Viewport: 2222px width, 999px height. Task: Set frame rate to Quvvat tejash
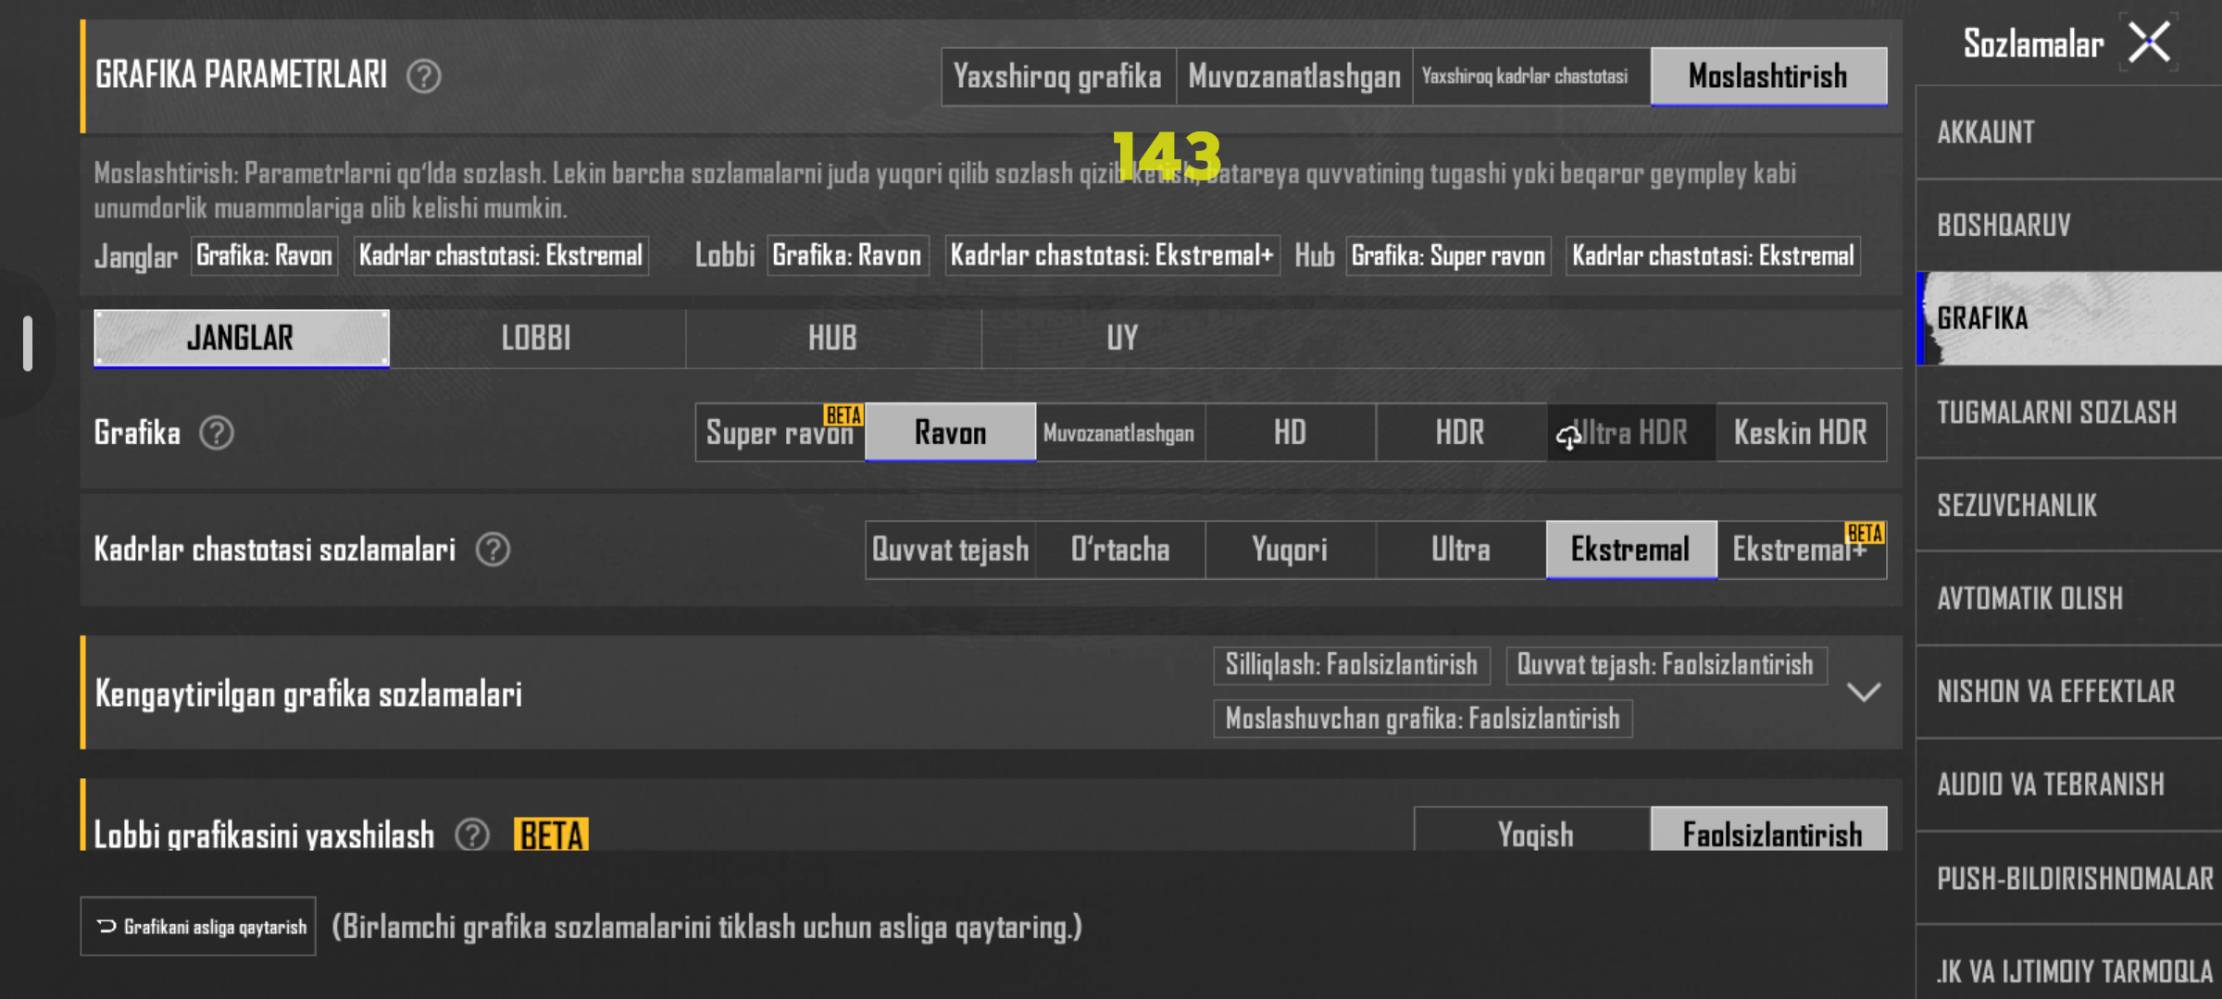pyautogui.click(x=950, y=549)
